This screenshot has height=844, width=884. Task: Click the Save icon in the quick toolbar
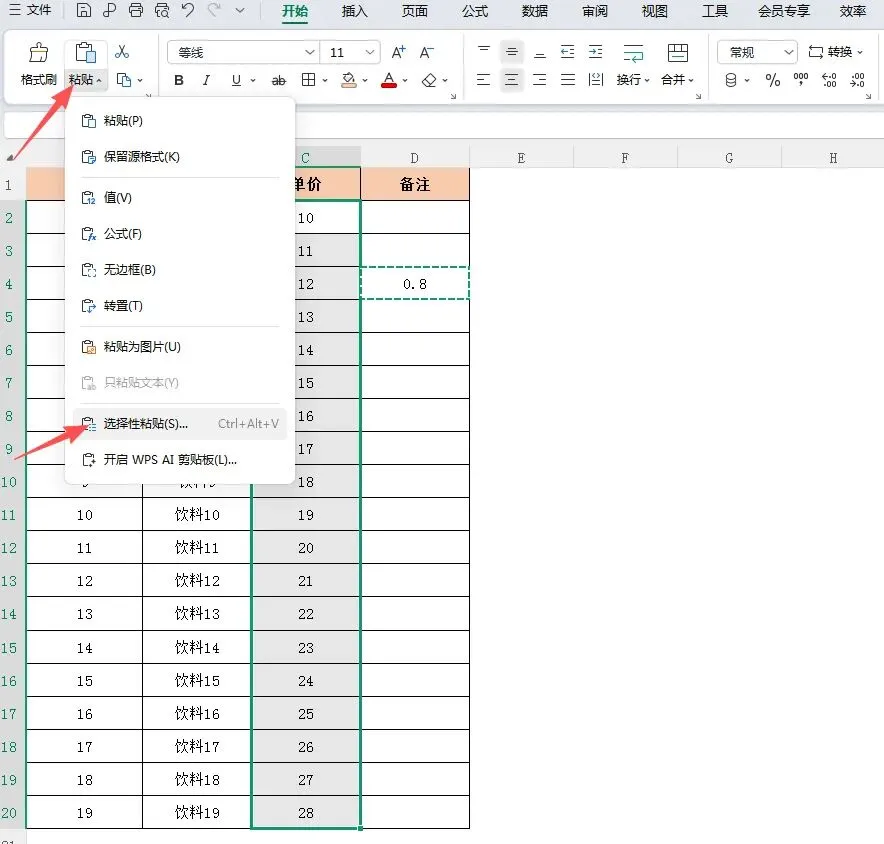pyautogui.click(x=83, y=10)
